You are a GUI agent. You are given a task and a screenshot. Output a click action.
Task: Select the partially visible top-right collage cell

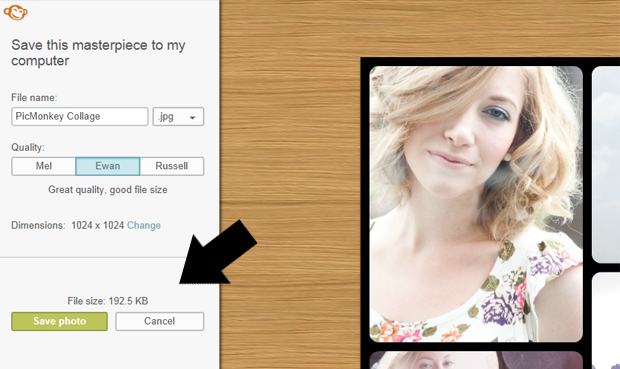(606, 164)
